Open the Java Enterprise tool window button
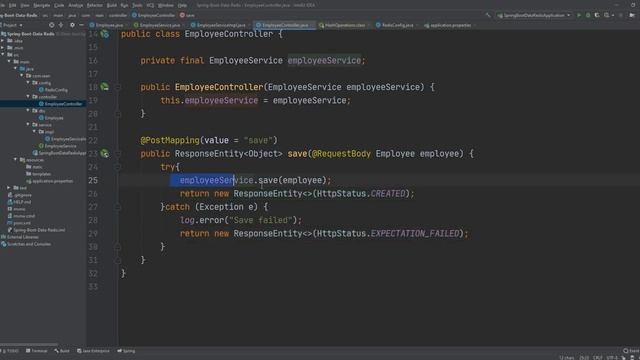The image size is (640, 360). pyautogui.click(x=93, y=351)
